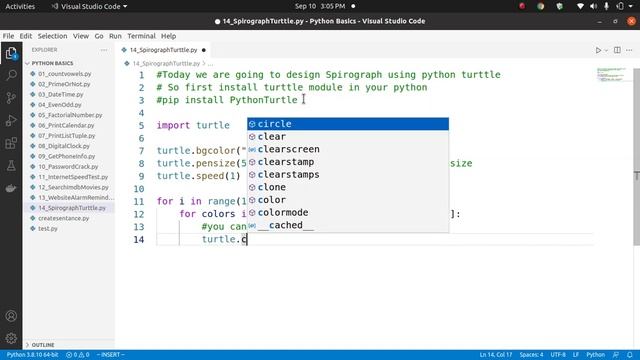
Task: Open Explorer panel More Actions ellipsis
Action: click(x=104, y=50)
